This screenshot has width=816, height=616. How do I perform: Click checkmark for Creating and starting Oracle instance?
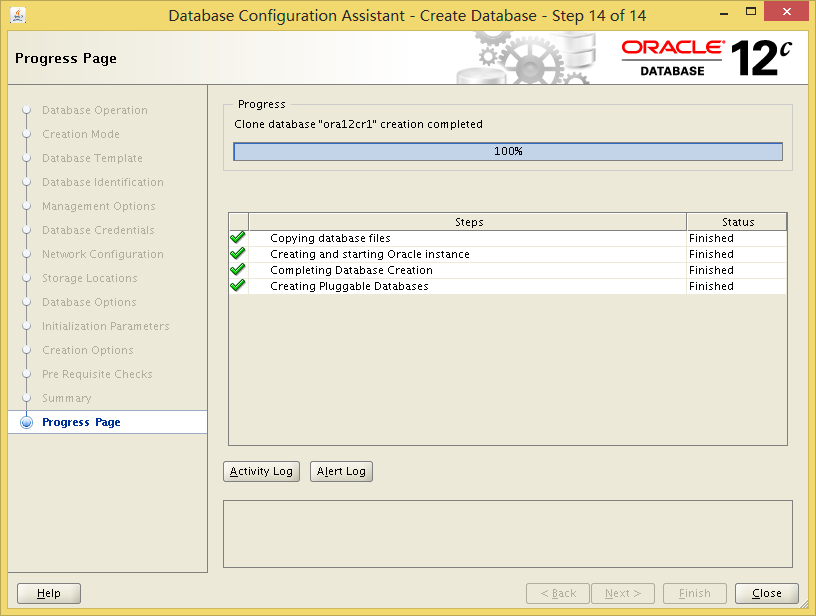click(x=238, y=254)
